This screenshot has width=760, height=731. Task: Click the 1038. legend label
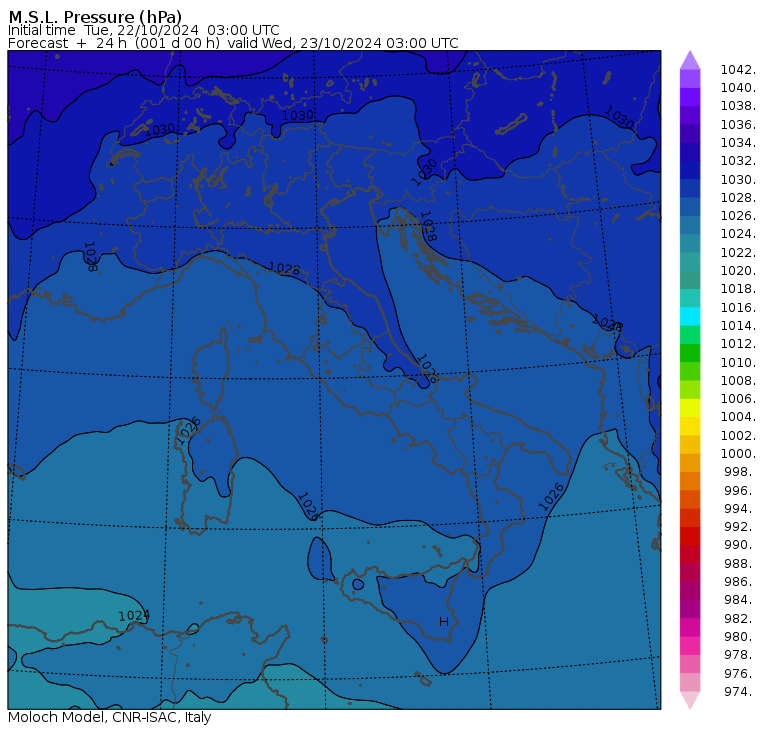(x=738, y=106)
